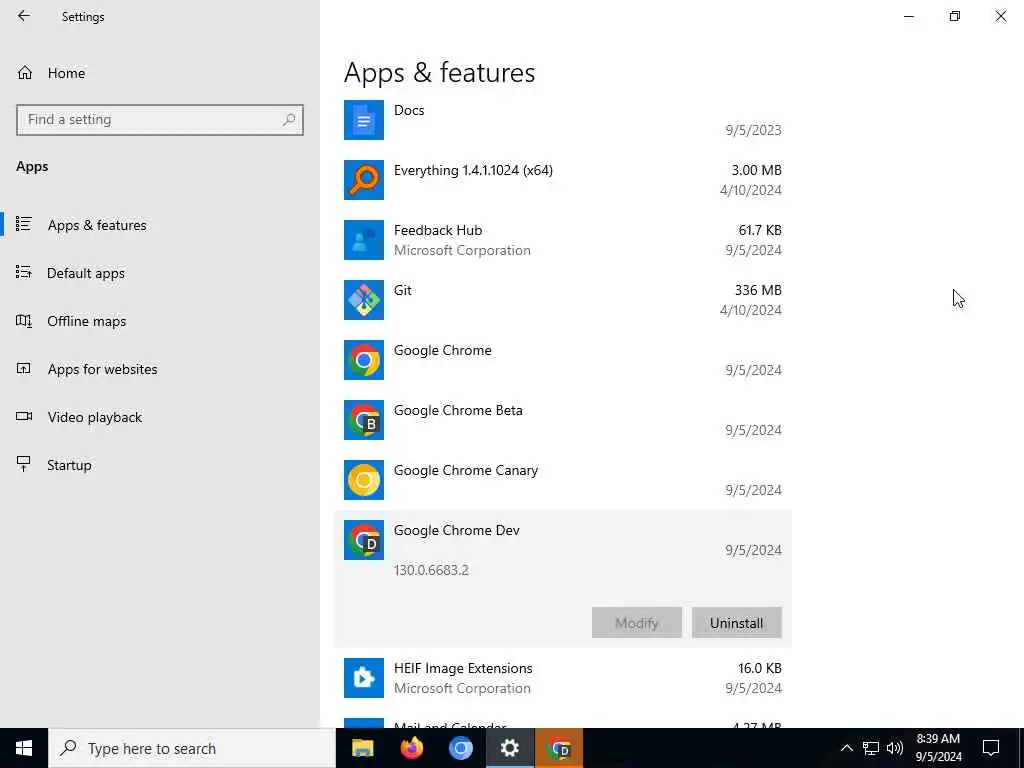Open the notification center icon
The width and height of the screenshot is (1024, 768).
pyautogui.click(x=991, y=748)
